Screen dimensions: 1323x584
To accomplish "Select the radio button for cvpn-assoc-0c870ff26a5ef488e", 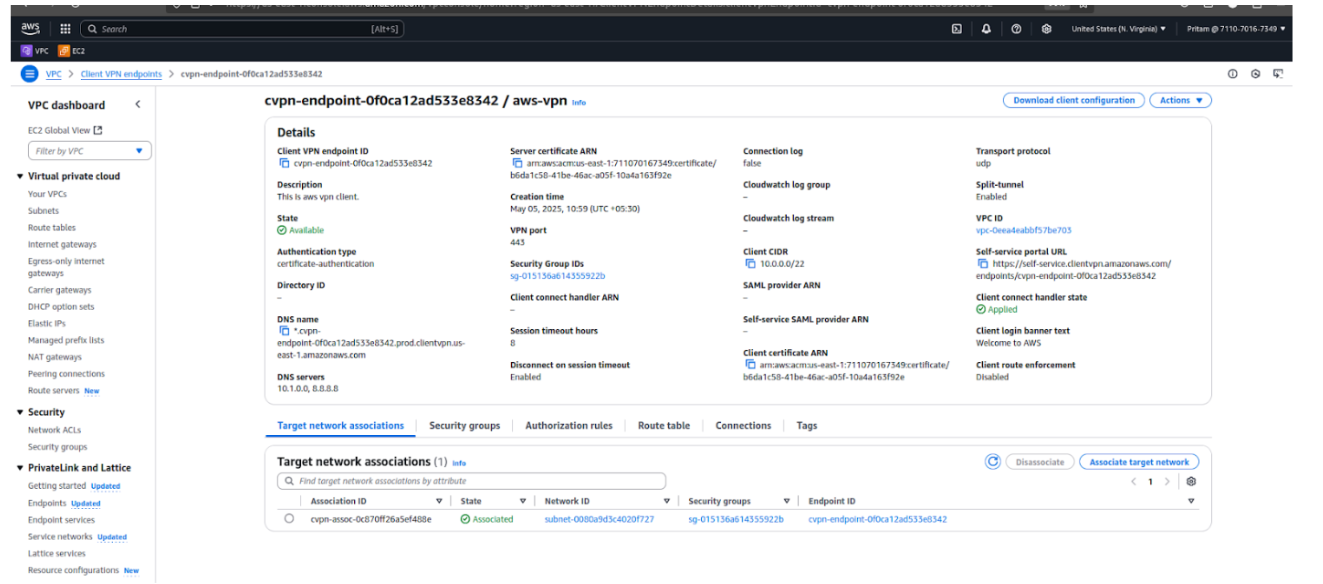I will 290,519.
